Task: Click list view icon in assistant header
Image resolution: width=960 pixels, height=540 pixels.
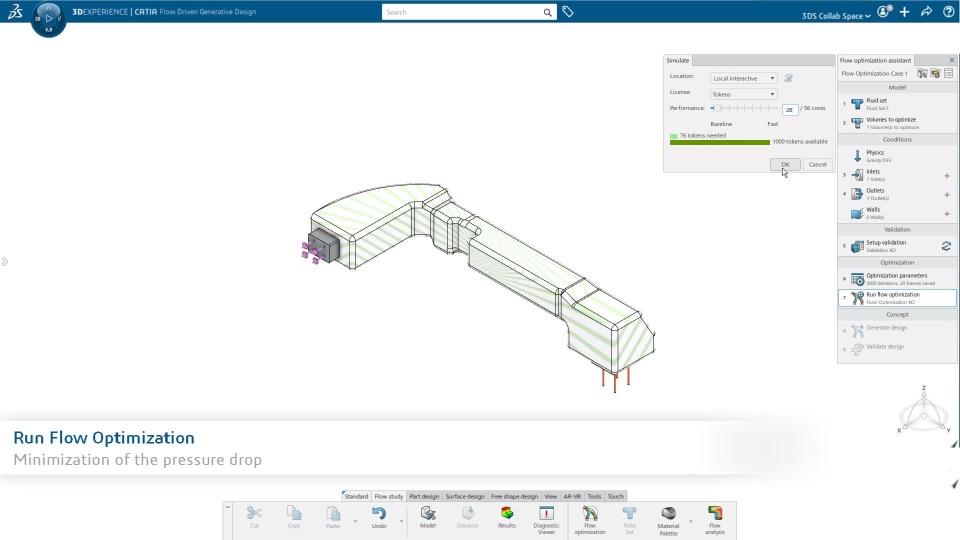Action: point(948,73)
